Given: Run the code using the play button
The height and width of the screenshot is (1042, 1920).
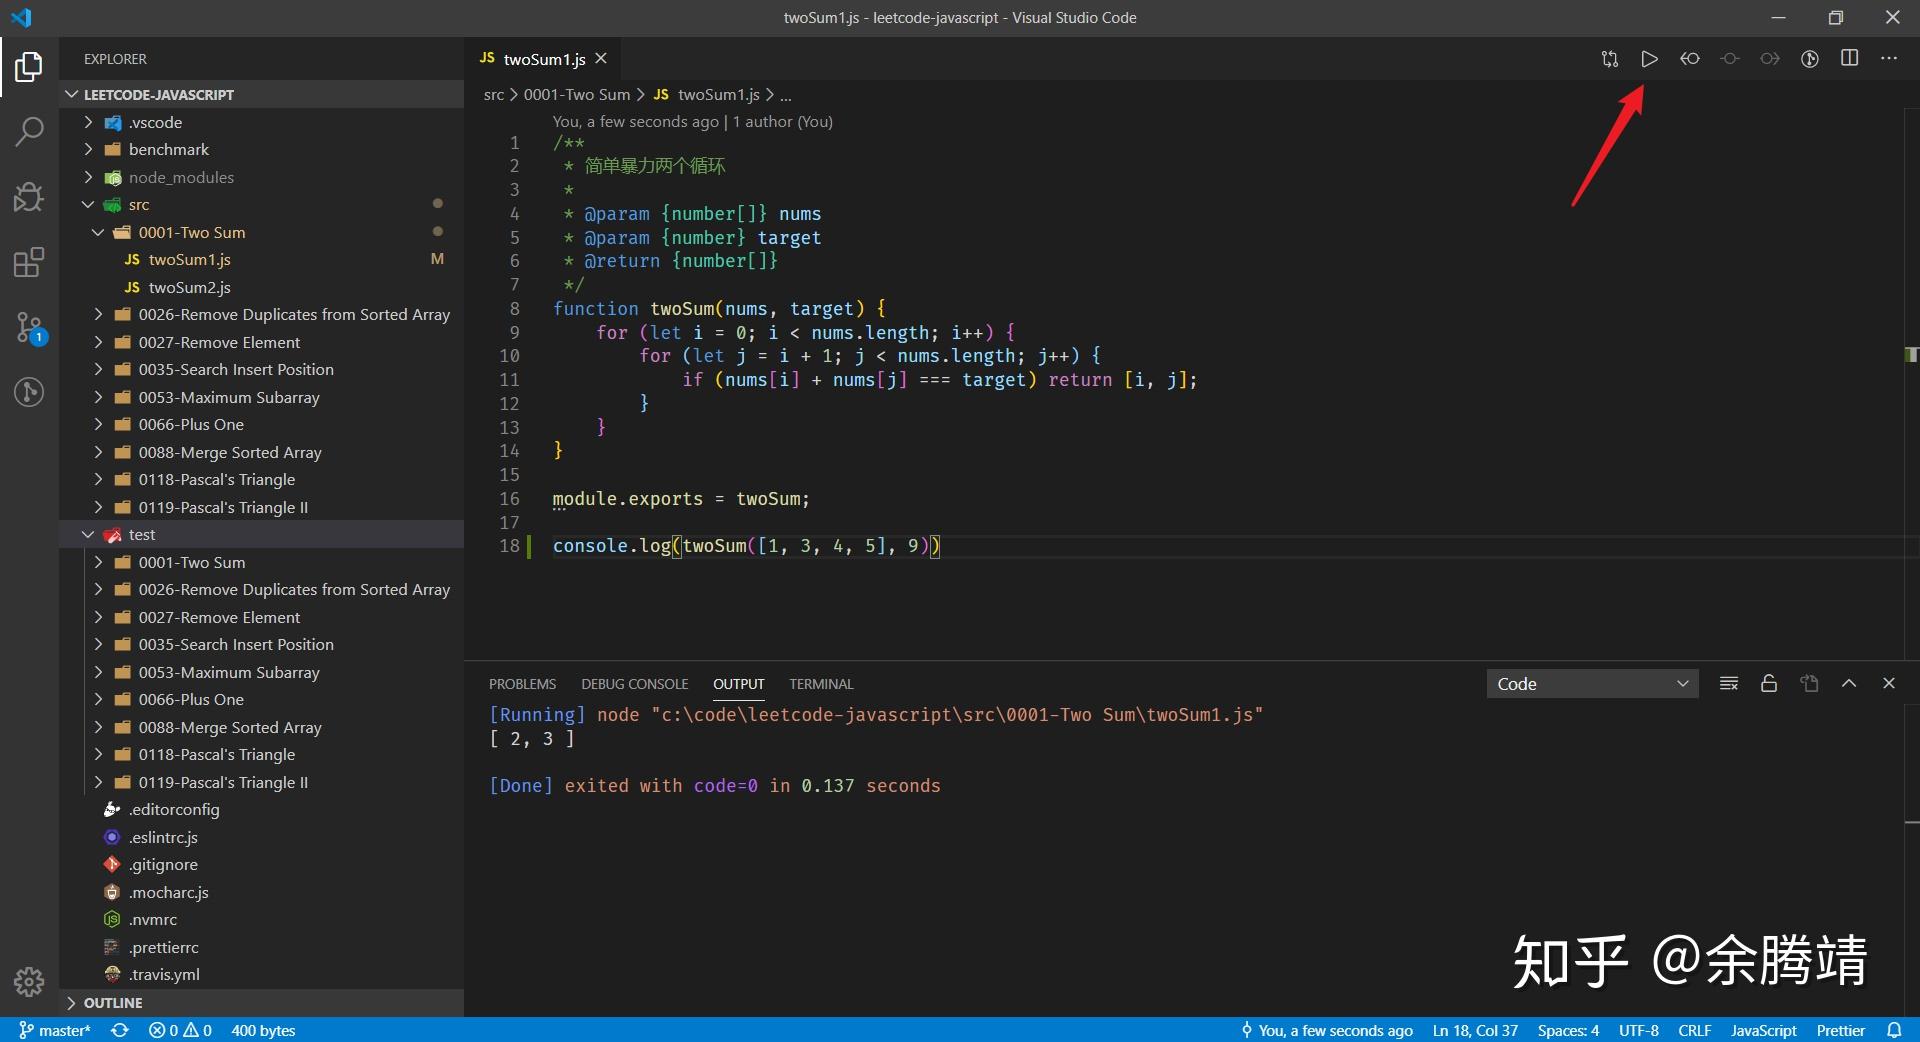Looking at the screenshot, I should click(x=1650, y=58).
